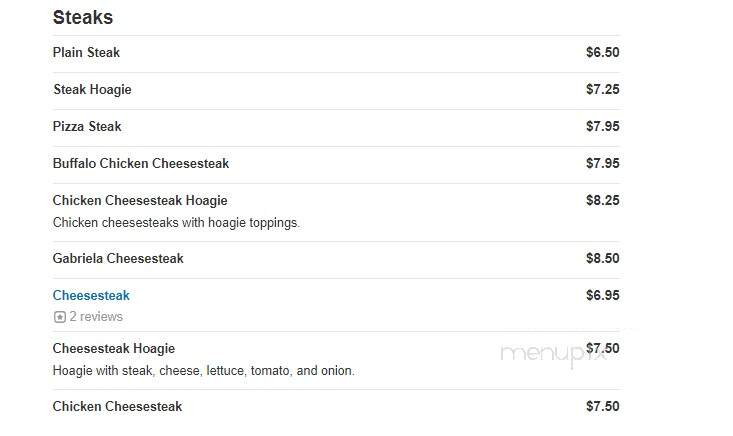Open the Cheesesteak menu item link
This screenshot has width=733, height=436.
point(91,295)
